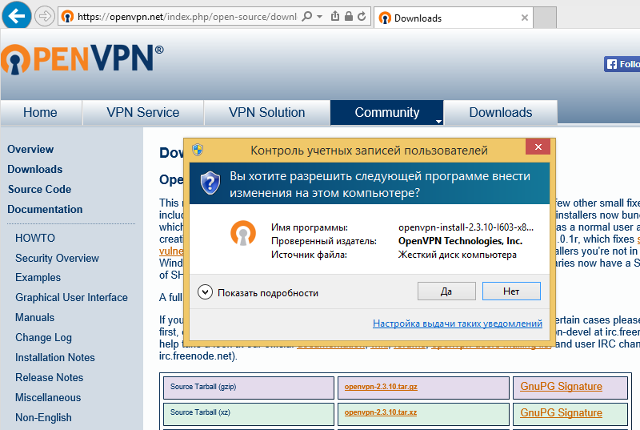Open a new blank browser tab
This screenshot has width=640, height=430.
pyautogui.click(x=545, y=18)
